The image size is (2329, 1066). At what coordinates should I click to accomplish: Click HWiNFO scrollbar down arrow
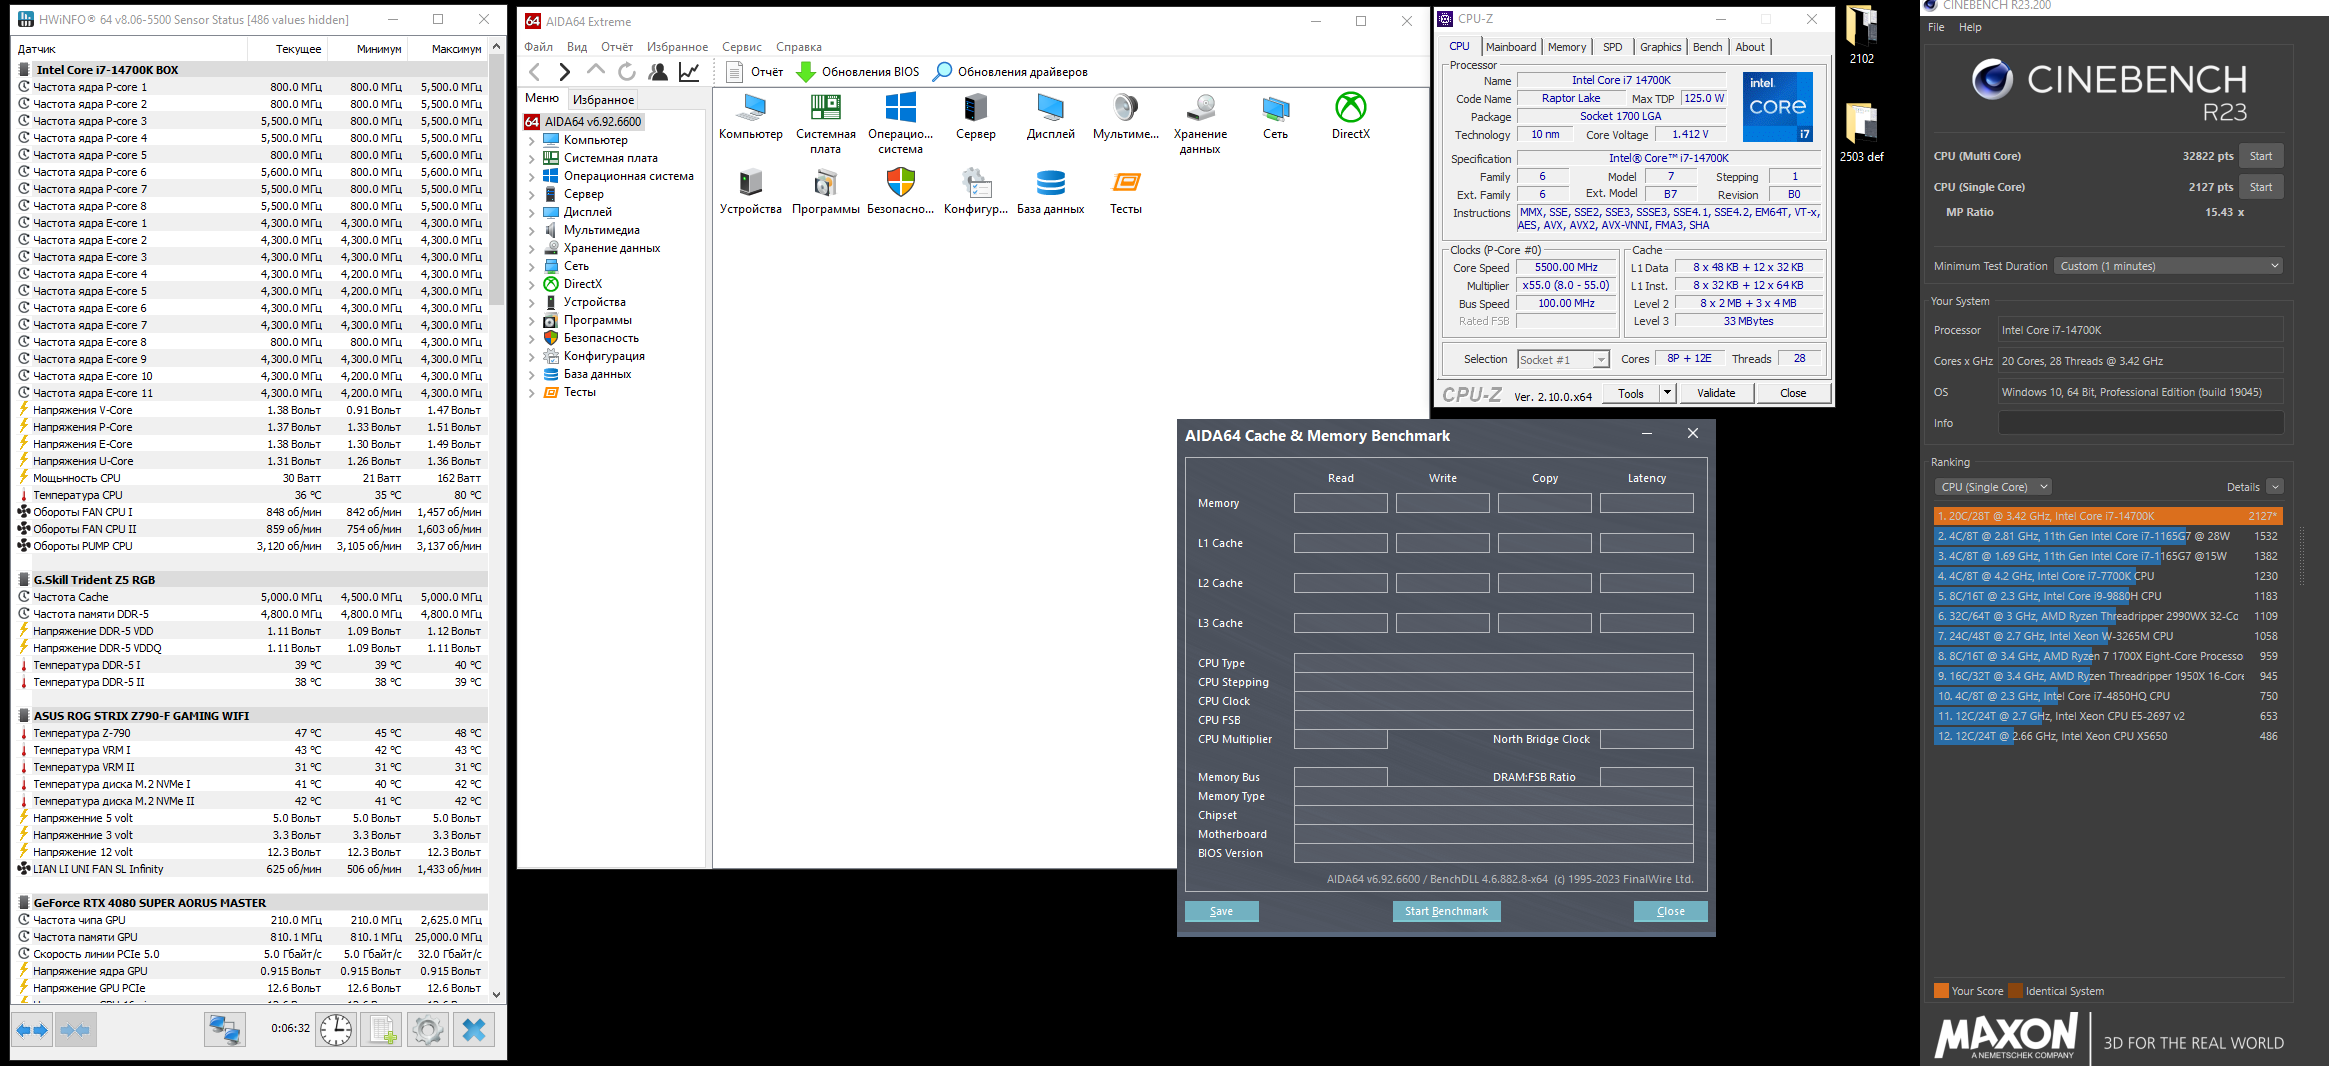pos(496,995)
